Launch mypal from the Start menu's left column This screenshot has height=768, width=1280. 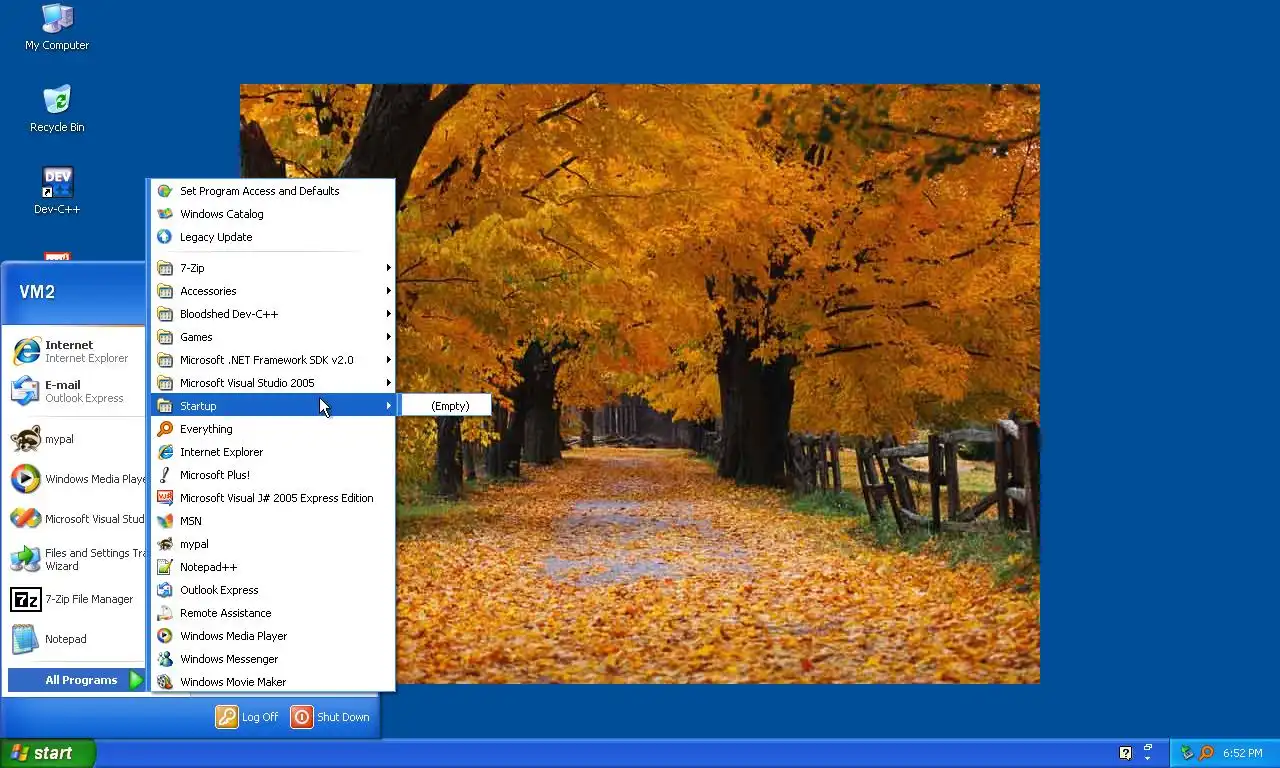76,439
